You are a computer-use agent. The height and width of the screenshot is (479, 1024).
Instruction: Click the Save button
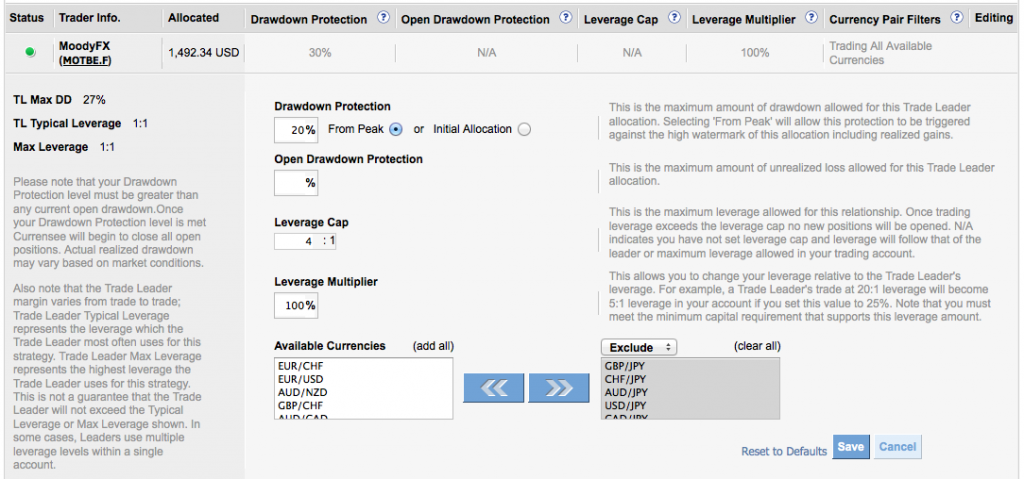851,447
